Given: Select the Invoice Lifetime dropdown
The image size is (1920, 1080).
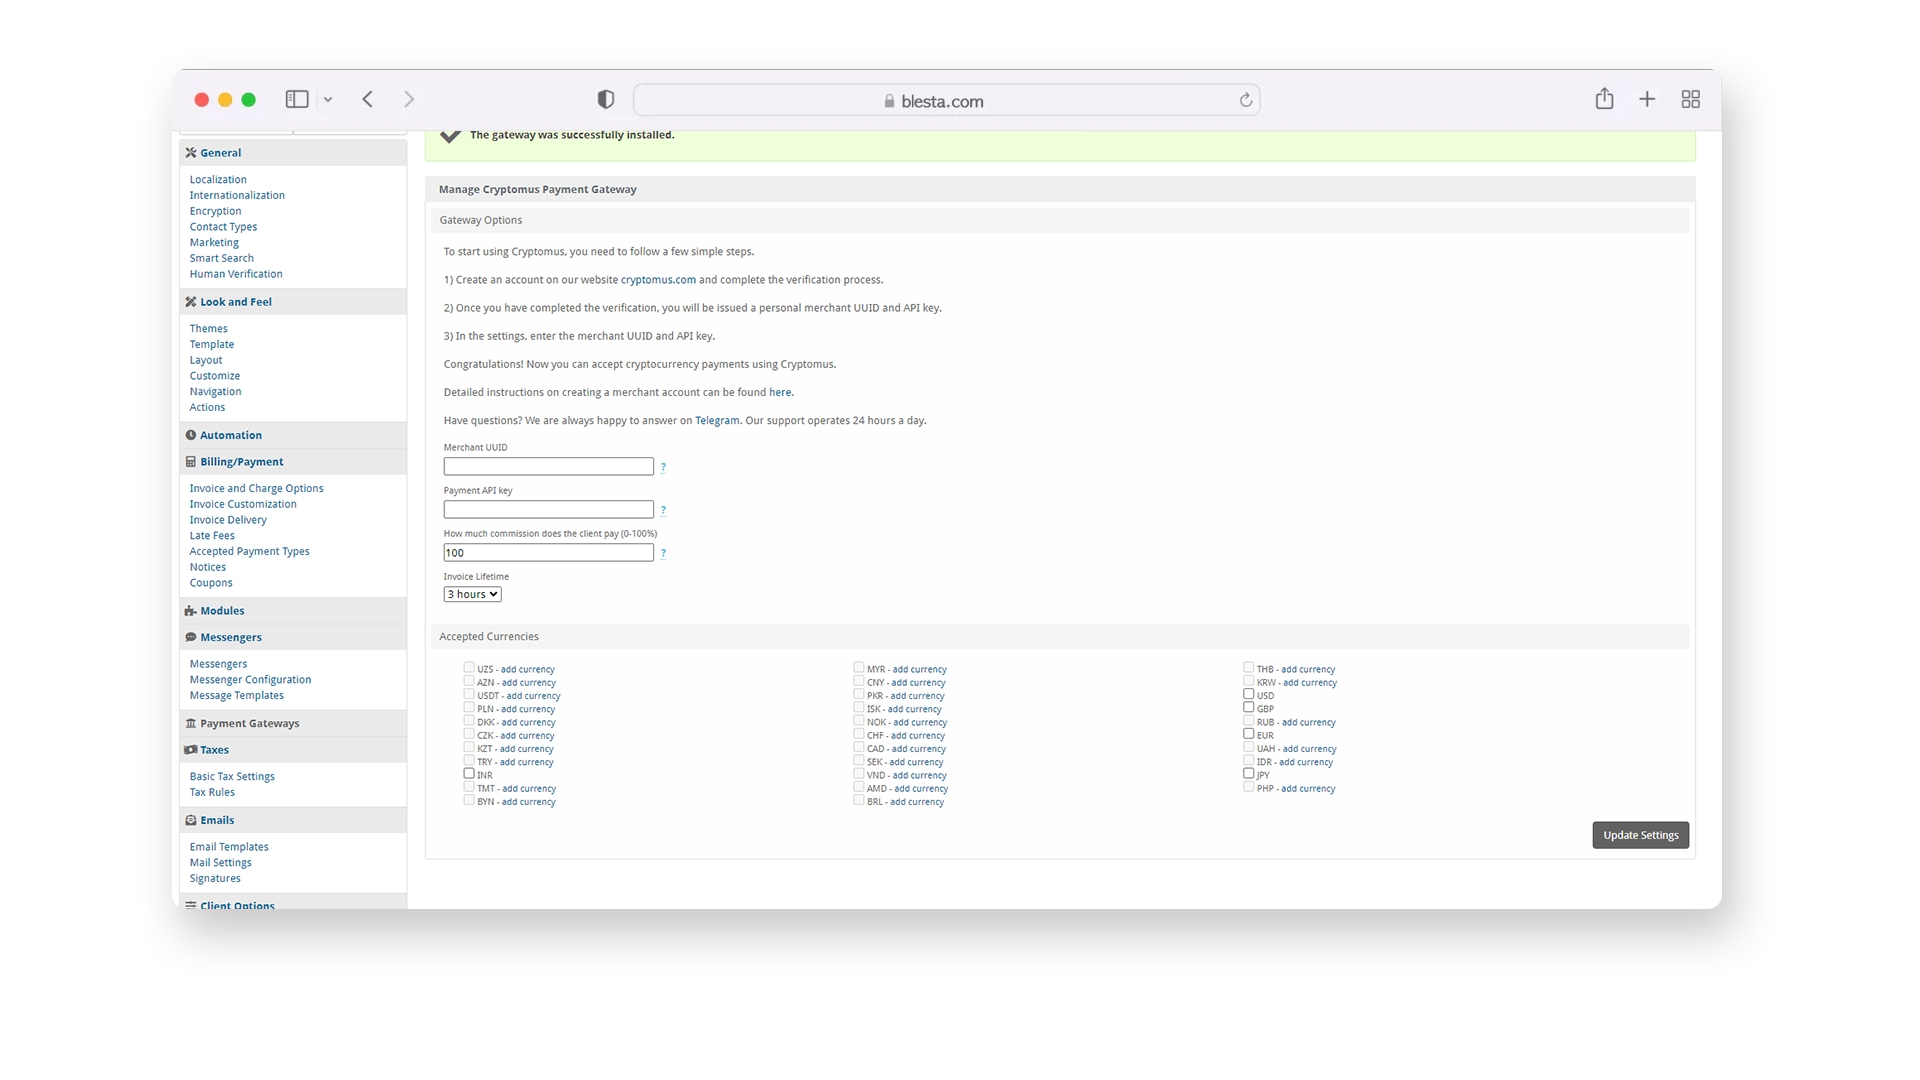Looking at the screenshot, I should coord(472,594).
